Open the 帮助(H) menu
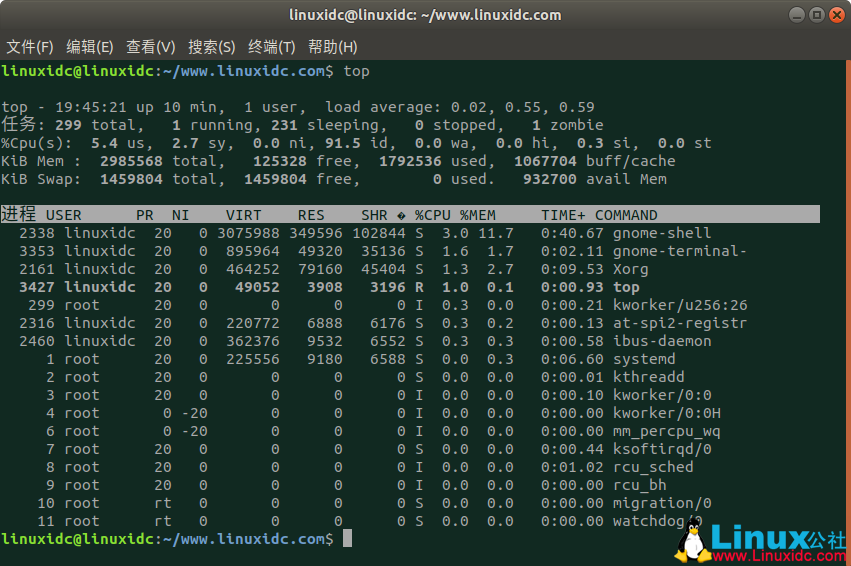The width and height of the screenshot is (851, 566). (333, 47)
